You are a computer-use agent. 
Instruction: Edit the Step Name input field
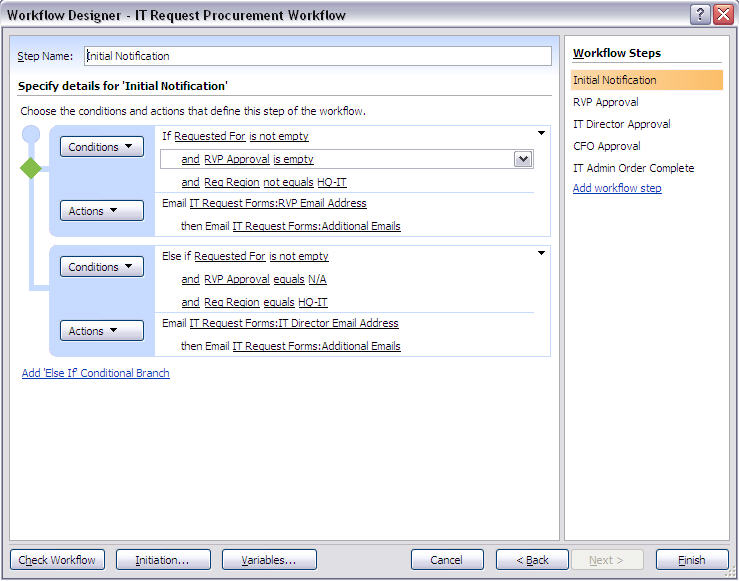tap(318, 56)
